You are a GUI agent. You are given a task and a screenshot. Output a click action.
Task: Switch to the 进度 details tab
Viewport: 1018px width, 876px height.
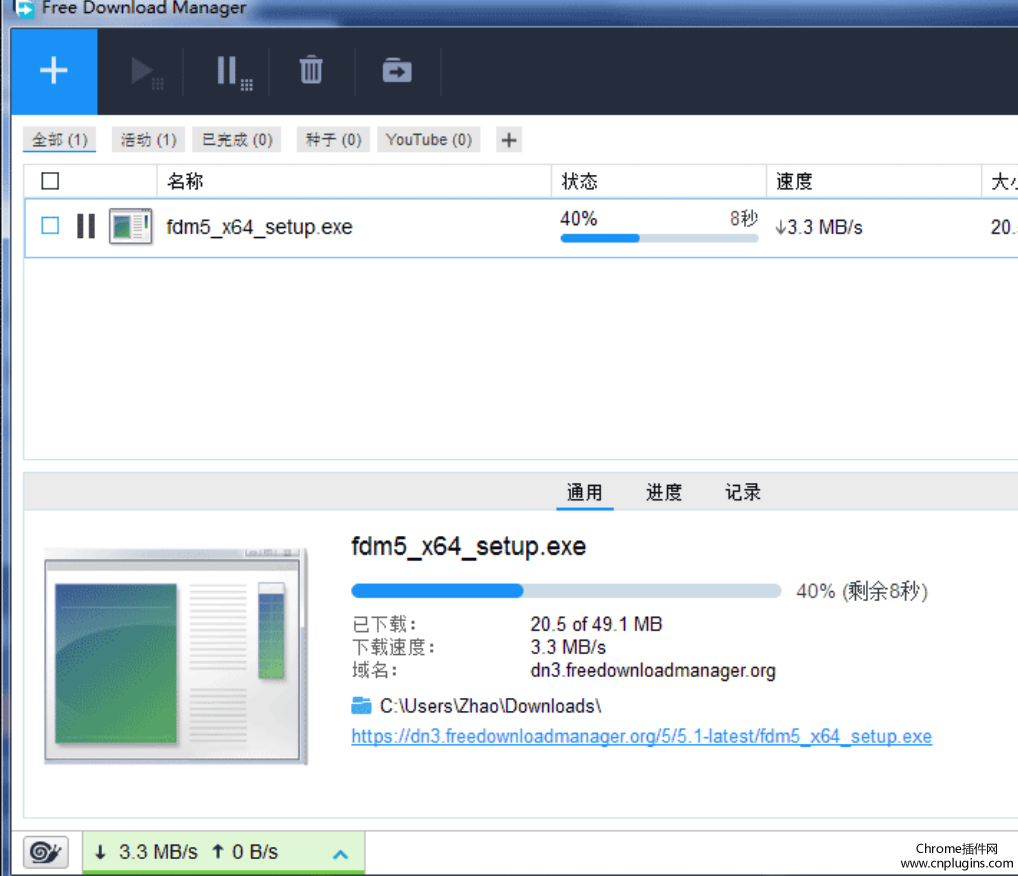click(664, 492)
